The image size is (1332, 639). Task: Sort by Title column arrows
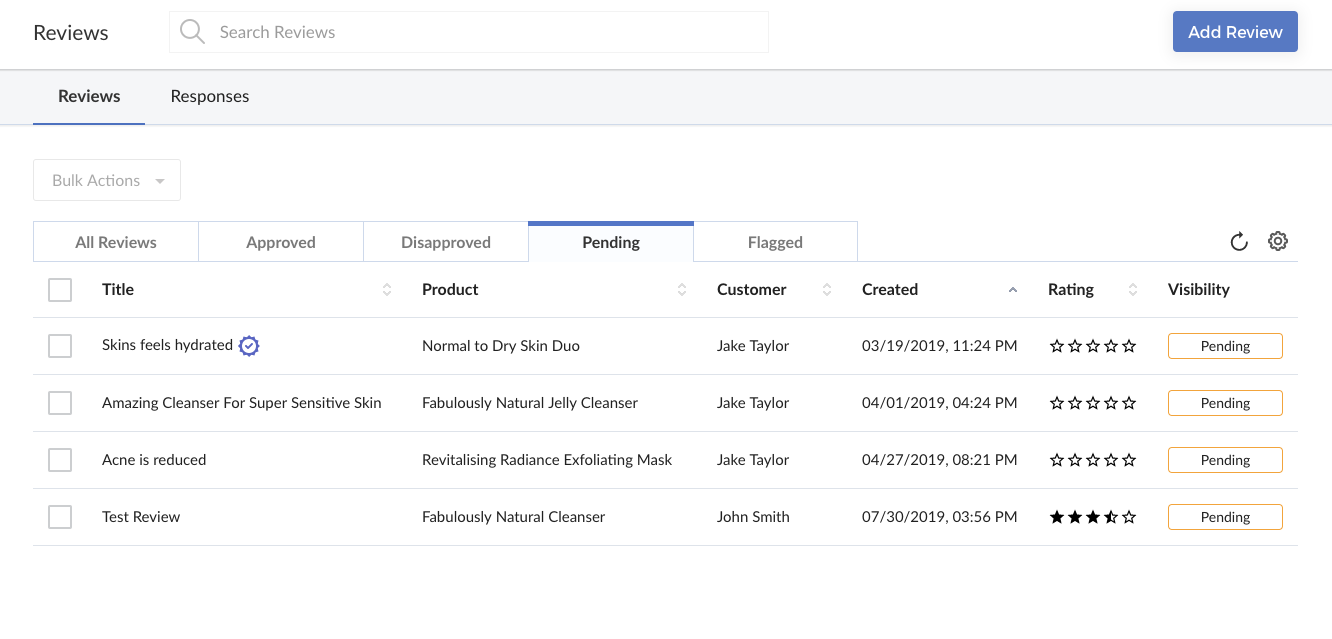coord(387,289)
